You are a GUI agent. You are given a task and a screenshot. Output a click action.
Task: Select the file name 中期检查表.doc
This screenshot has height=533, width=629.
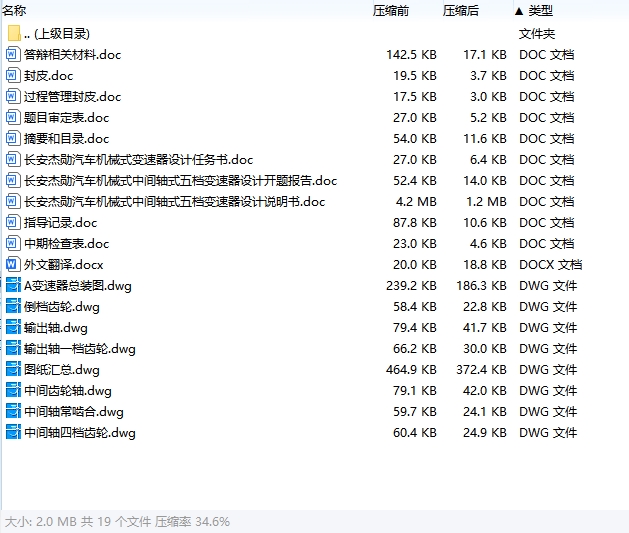pyautogui.click(x=66, y=243)
